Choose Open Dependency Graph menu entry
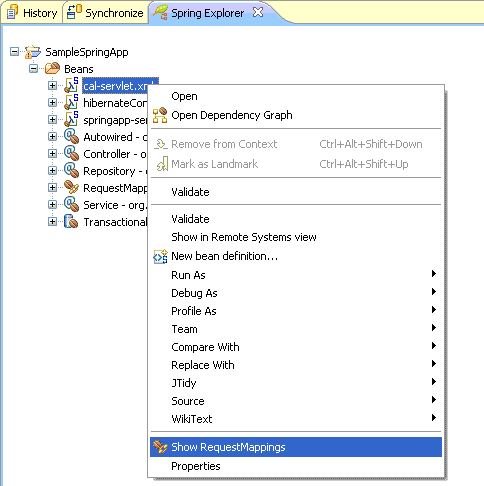 296,115
